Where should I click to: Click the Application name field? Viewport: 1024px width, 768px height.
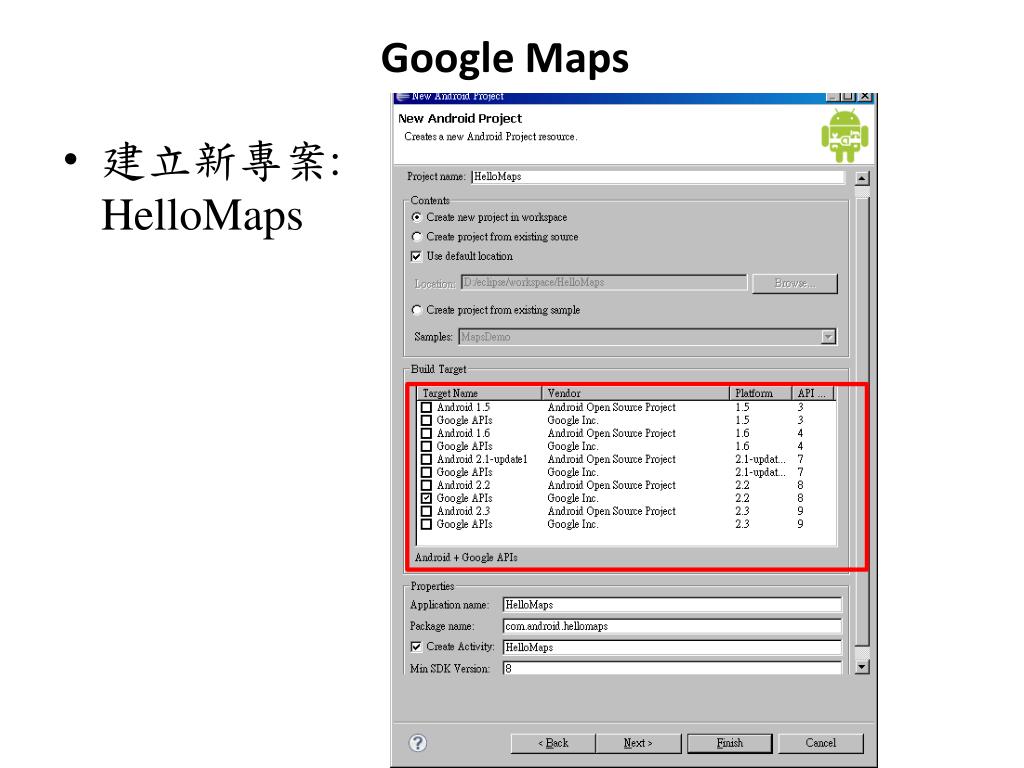672,605
